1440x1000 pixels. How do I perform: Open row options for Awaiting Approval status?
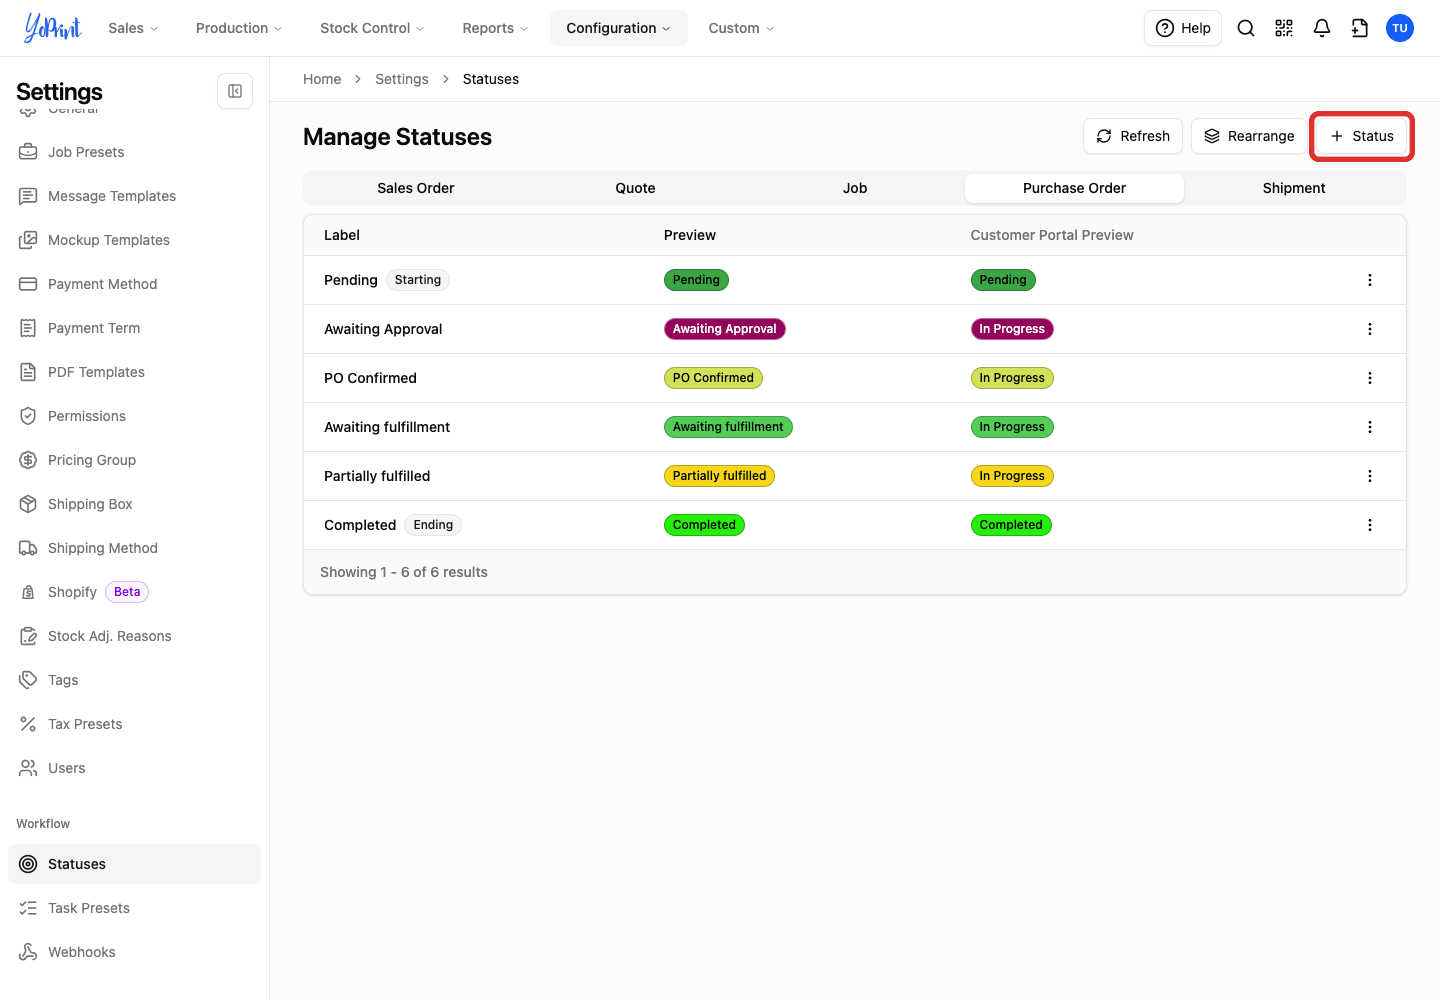point(1370,329)
